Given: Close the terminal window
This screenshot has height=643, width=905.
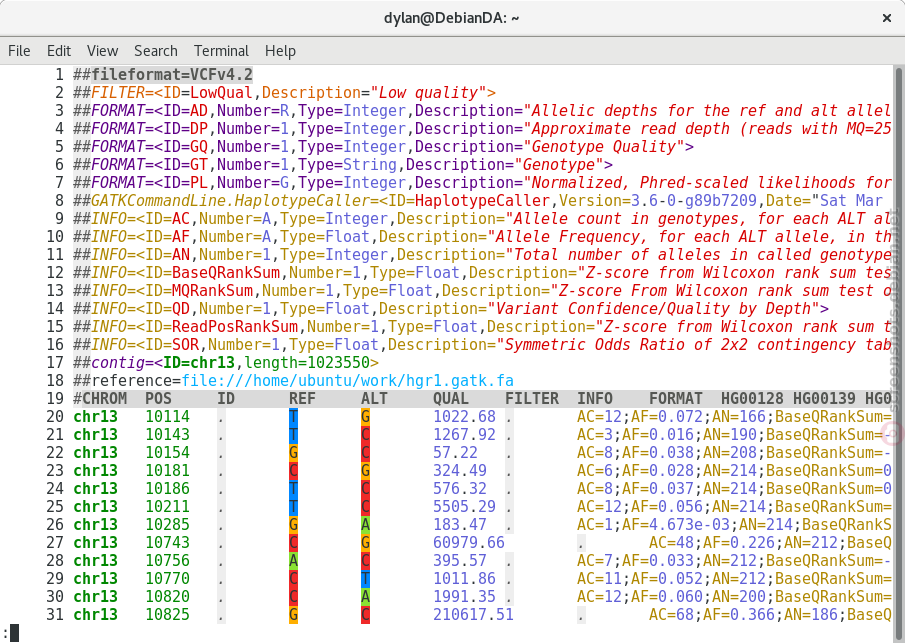Looking at the screenshot, I should point(887,18).
